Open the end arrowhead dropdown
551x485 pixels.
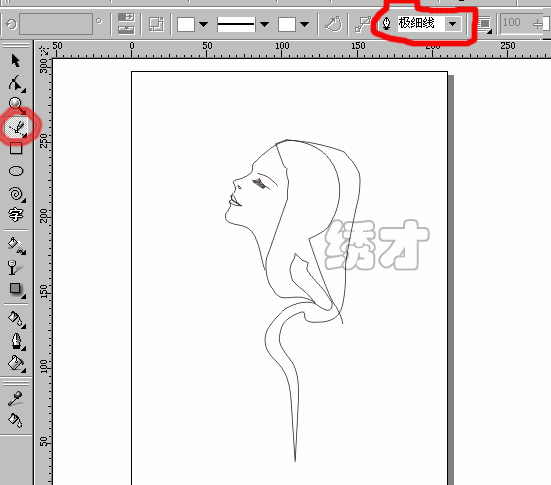(305, 24)
